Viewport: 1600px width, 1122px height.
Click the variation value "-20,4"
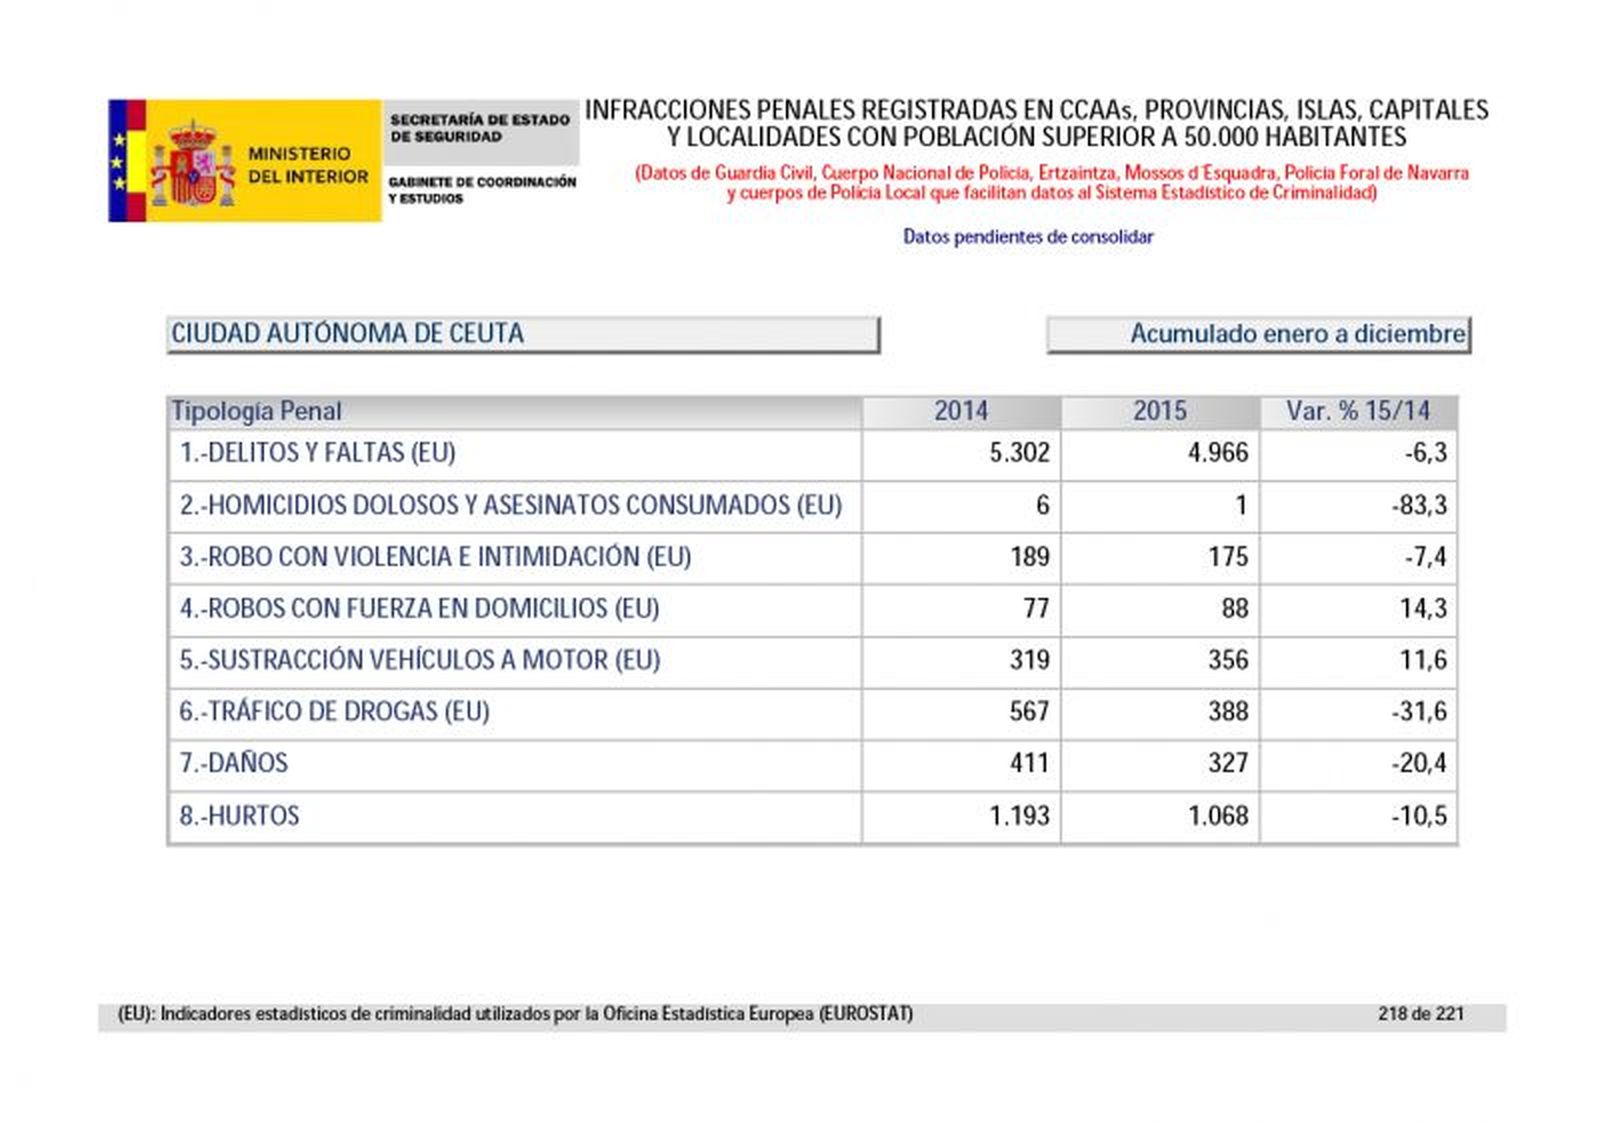(x=1419, y=764)
